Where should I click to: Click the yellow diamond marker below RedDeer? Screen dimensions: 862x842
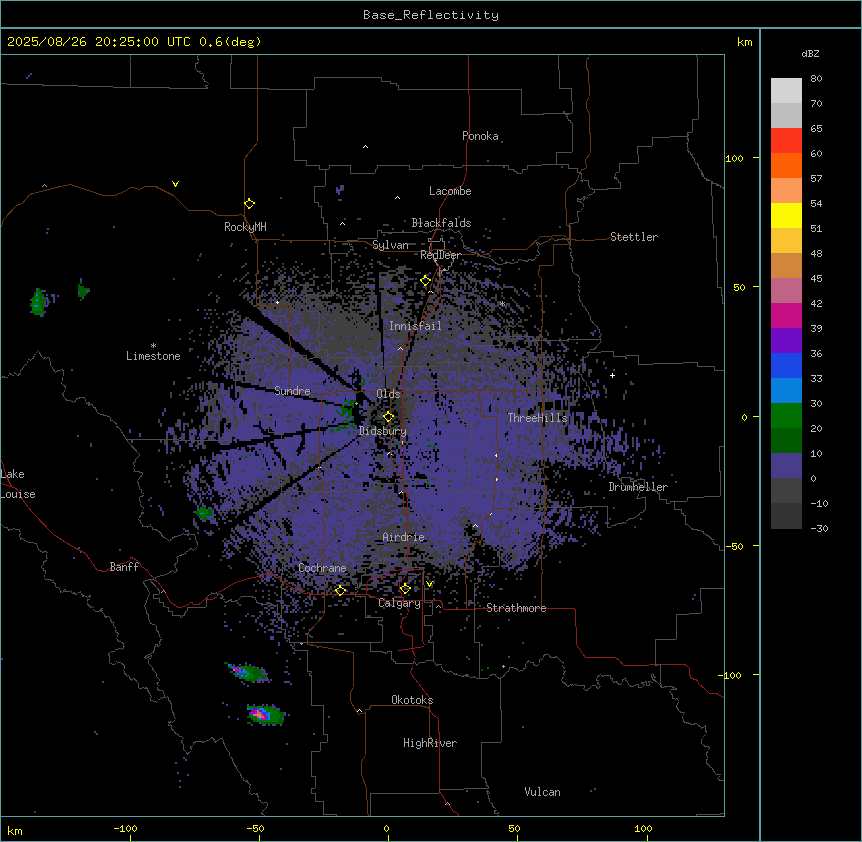click(x=426, y=281)
